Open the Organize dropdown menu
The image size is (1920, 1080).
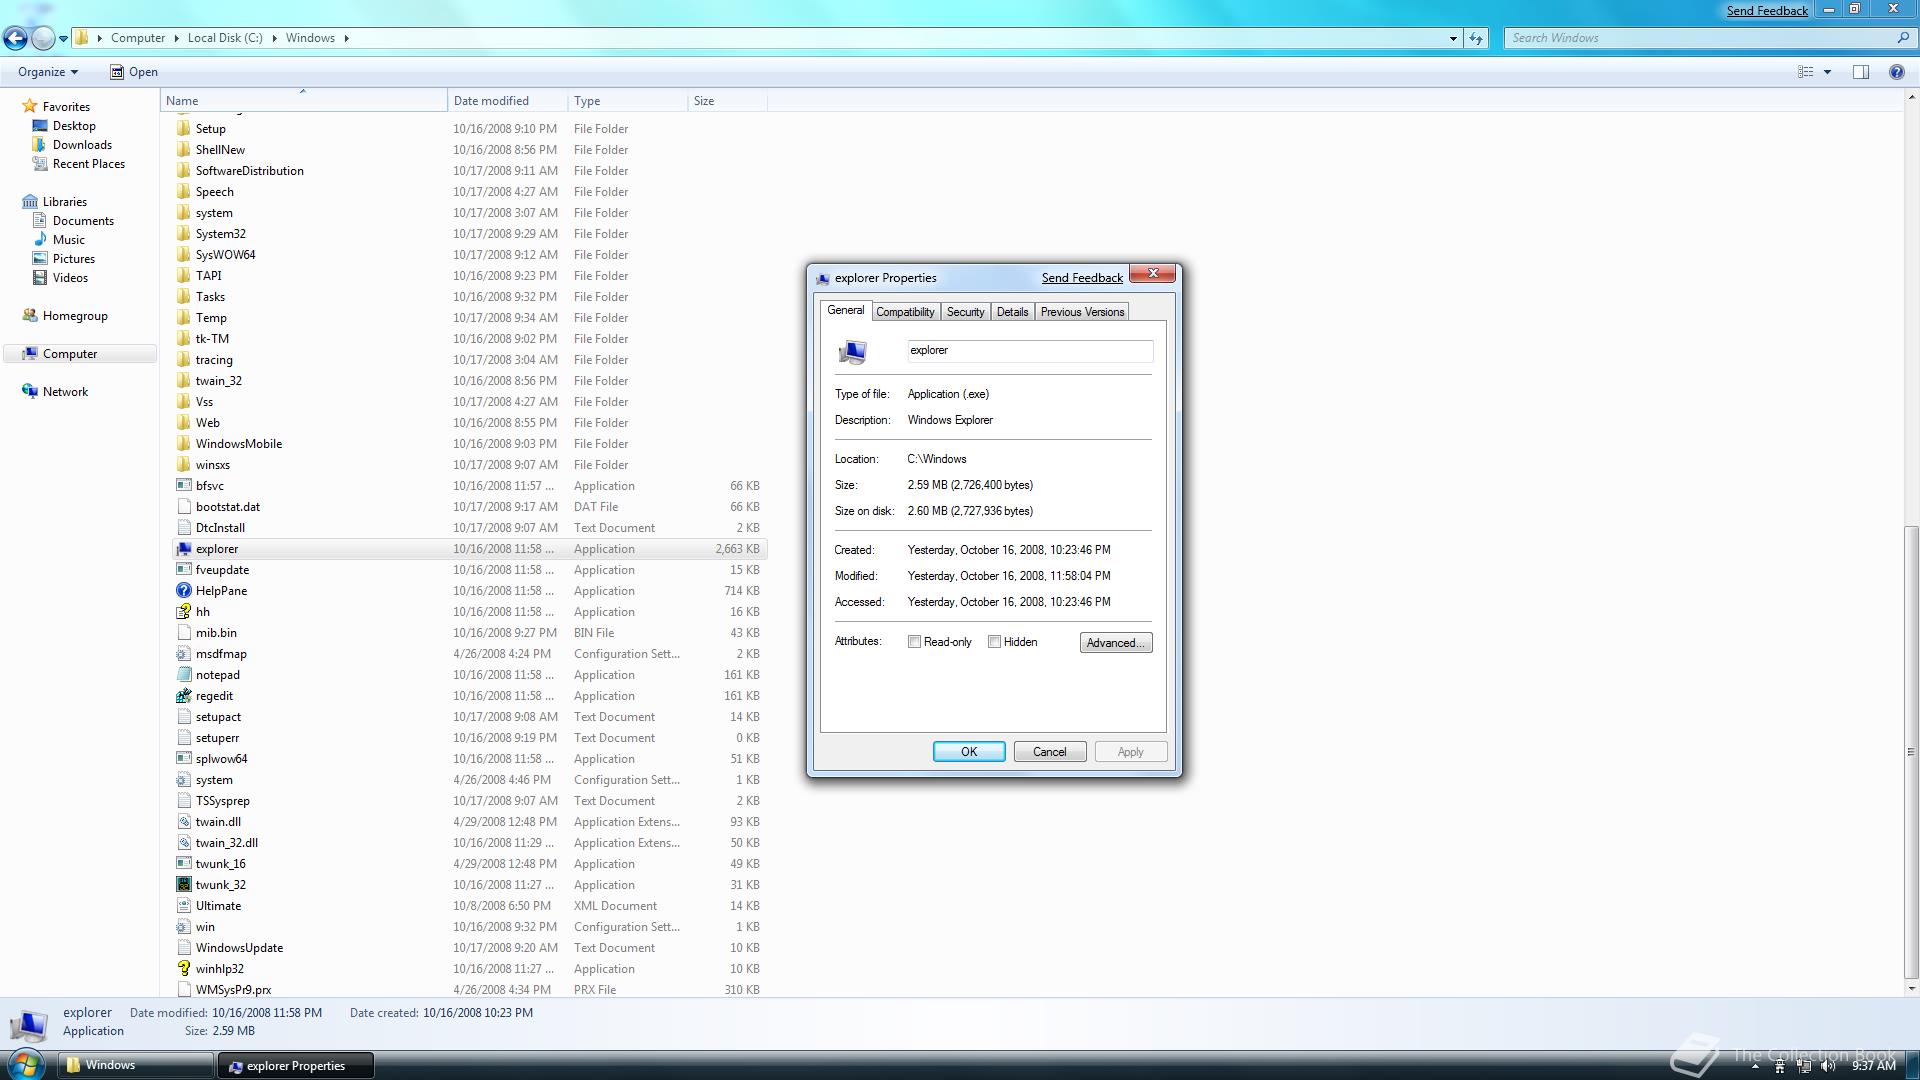47,72
